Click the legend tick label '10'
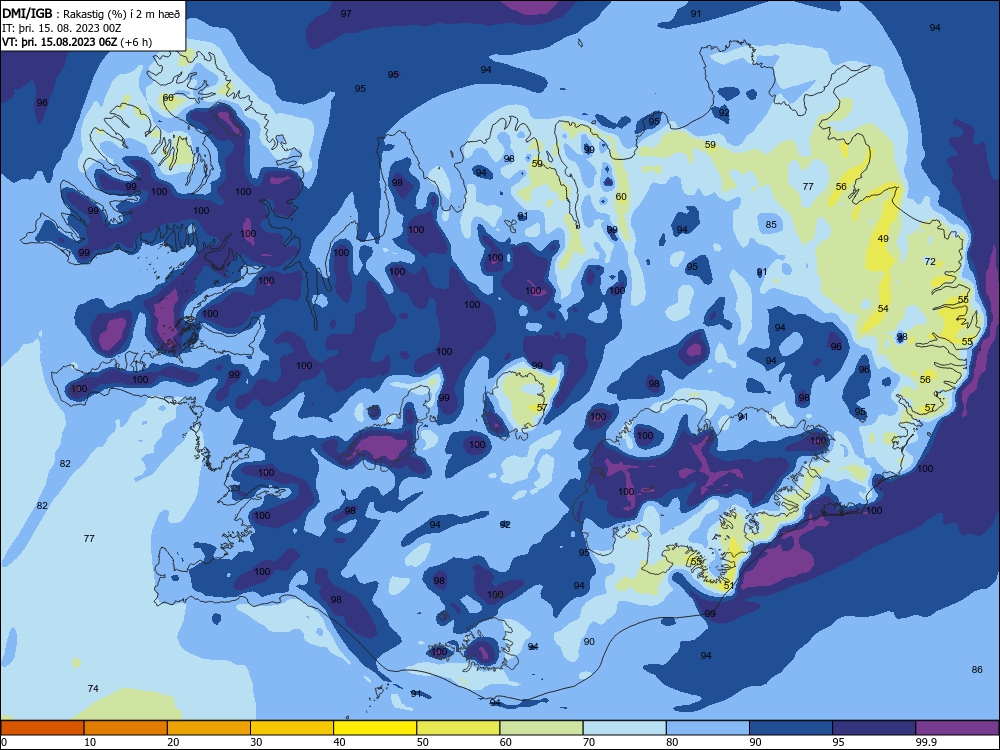1000x750 pixels. 90,742
